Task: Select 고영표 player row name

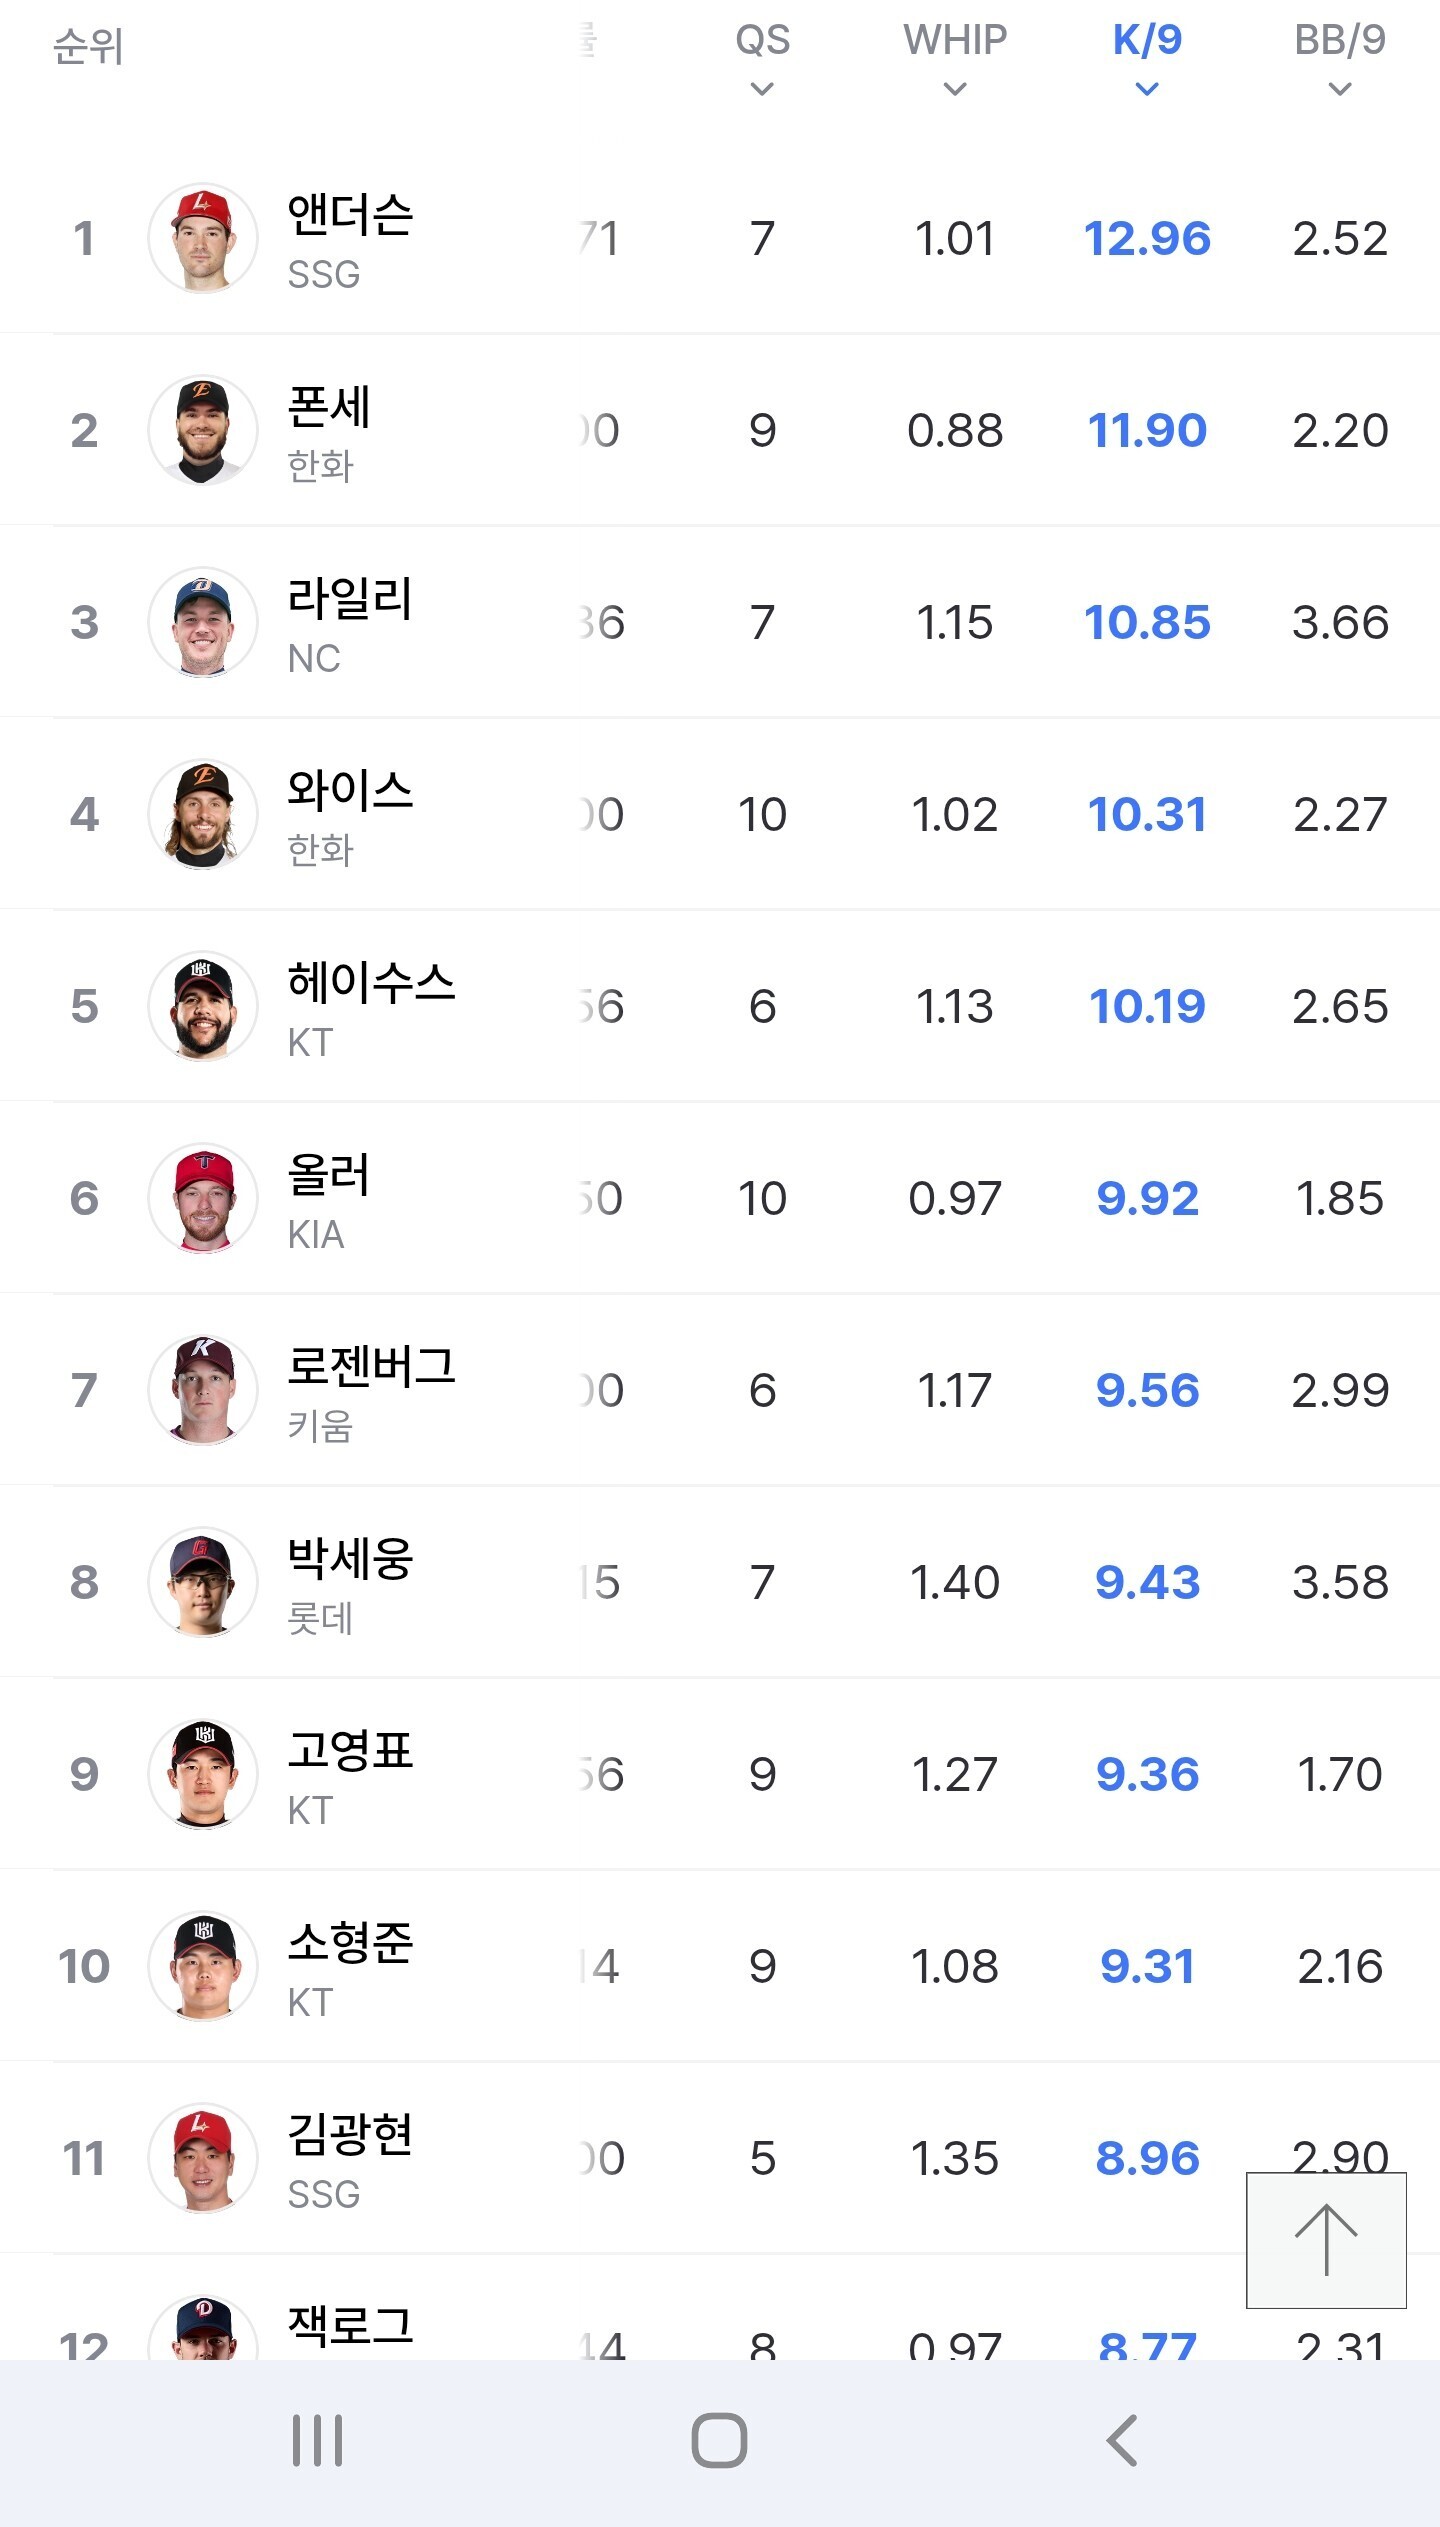Action: click(350, 1750)
